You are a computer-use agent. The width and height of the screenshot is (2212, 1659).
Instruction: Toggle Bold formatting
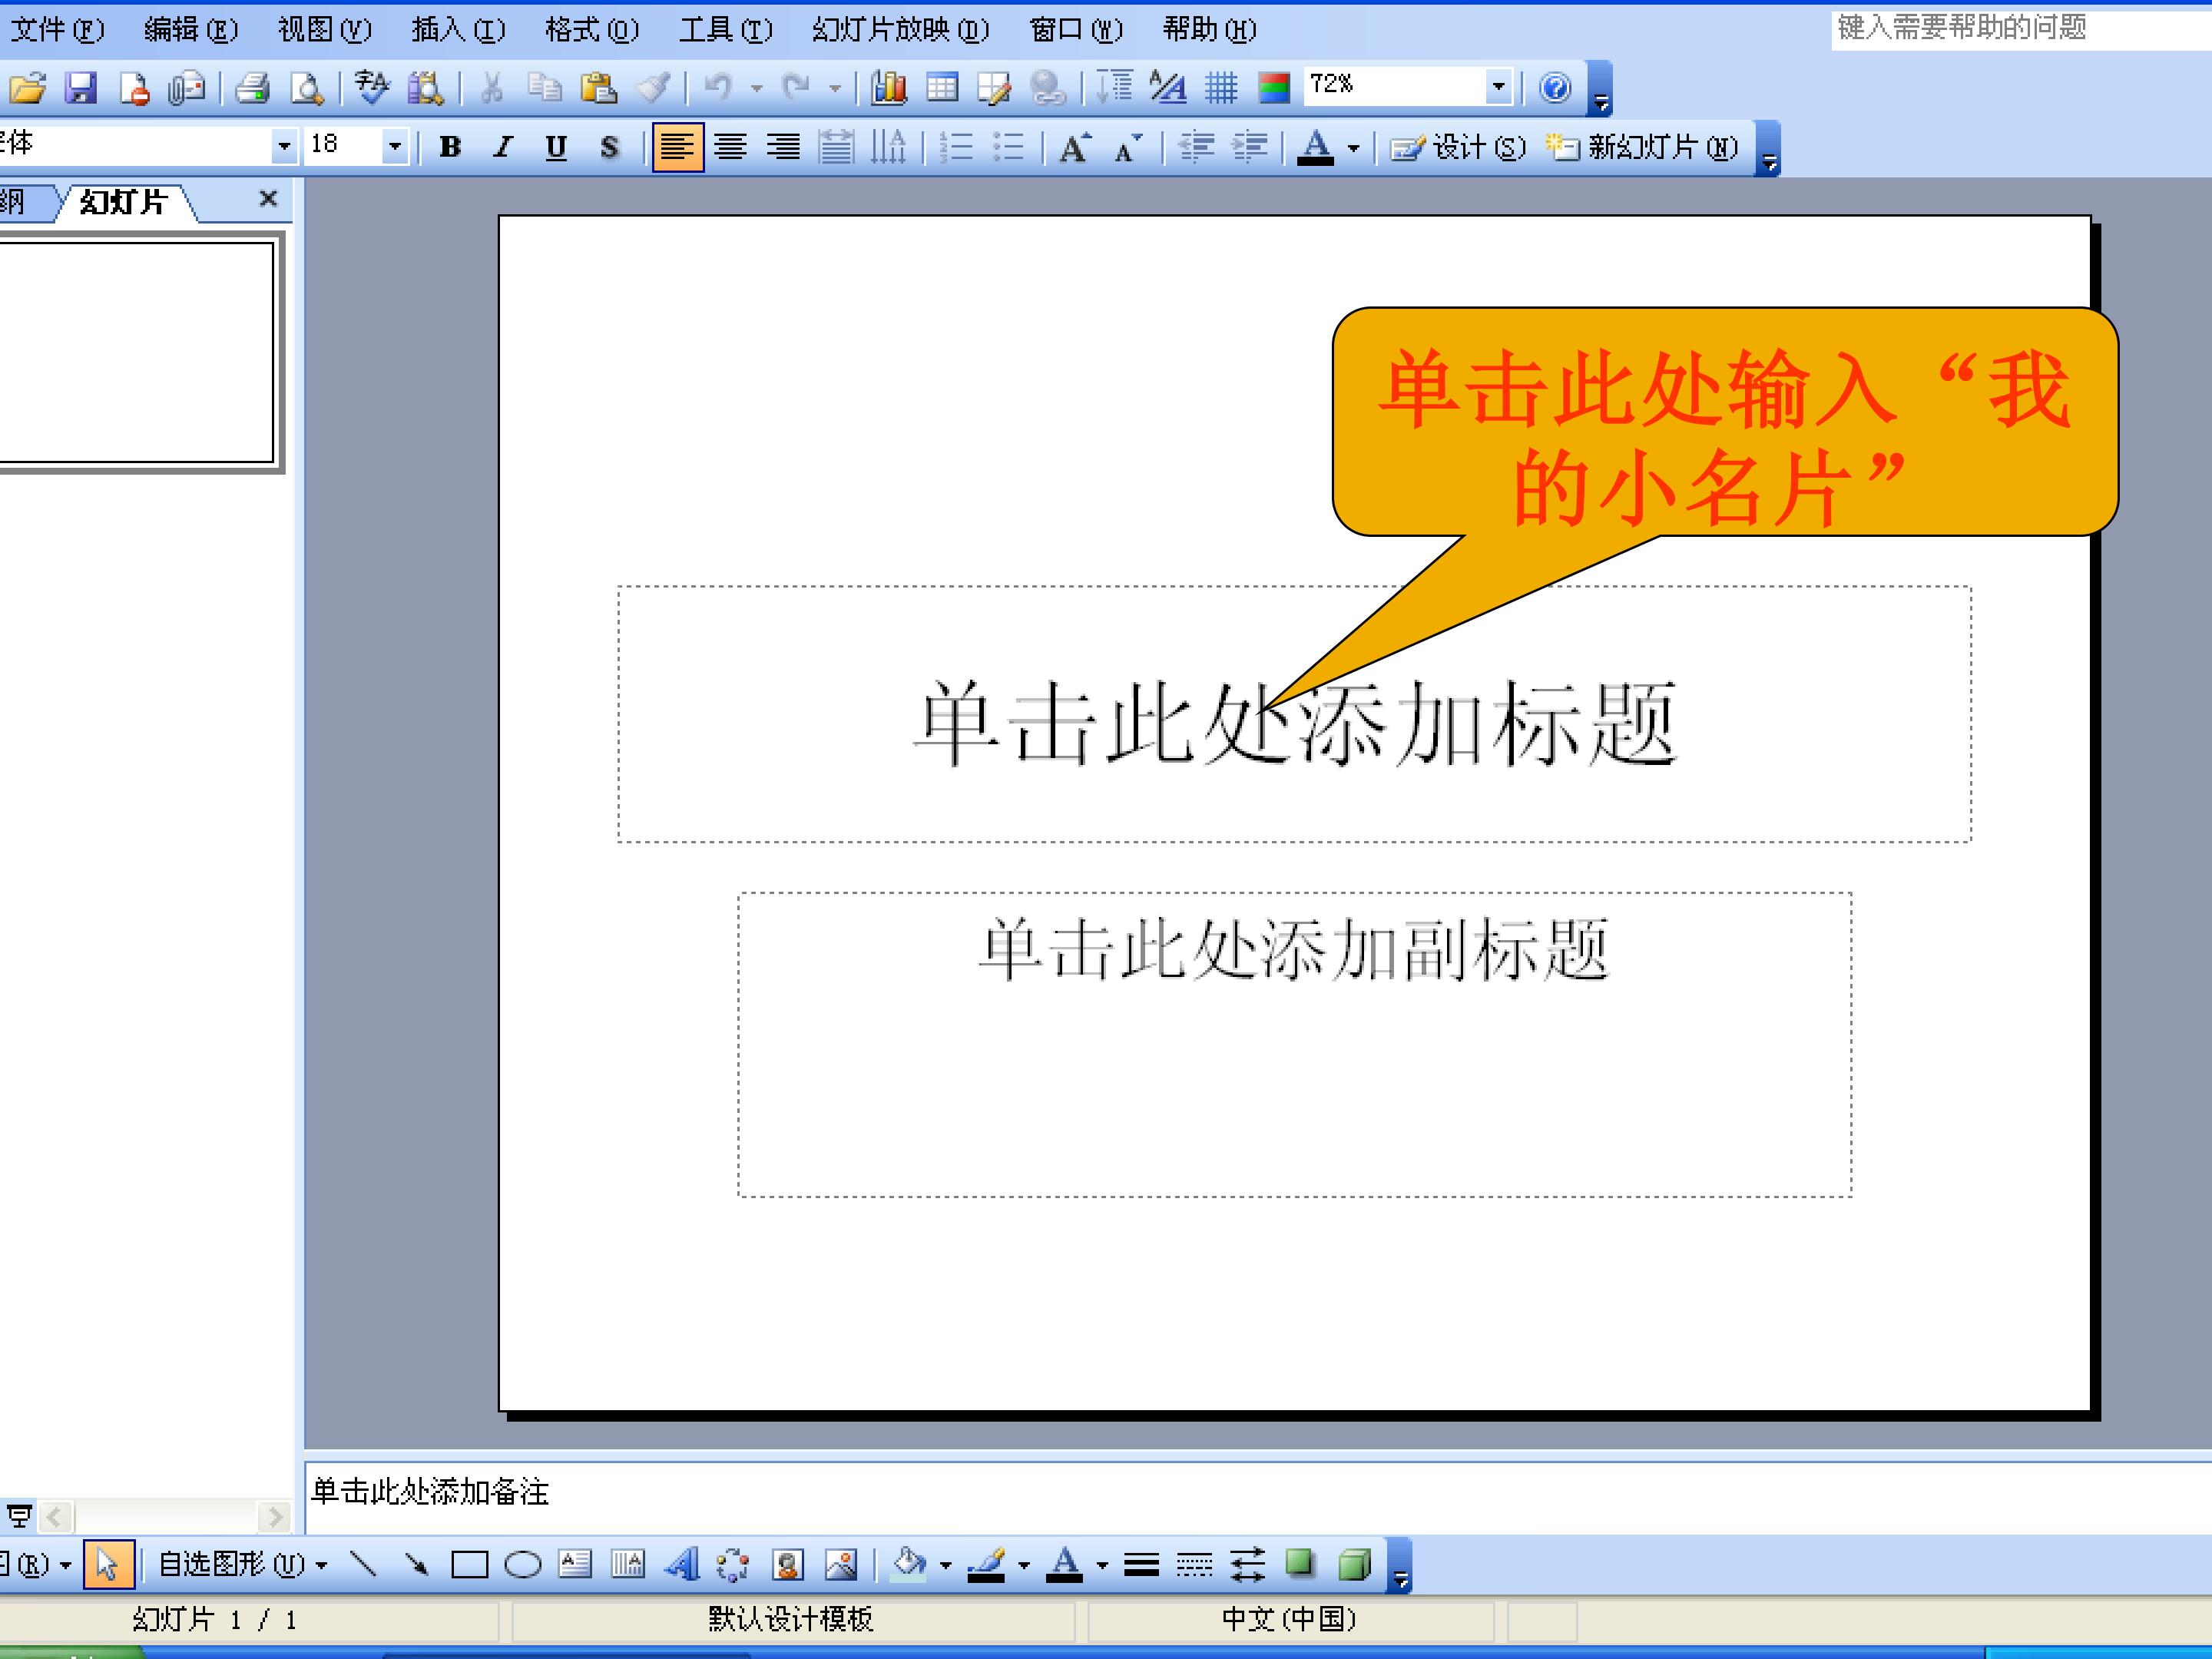coord(450,148)
